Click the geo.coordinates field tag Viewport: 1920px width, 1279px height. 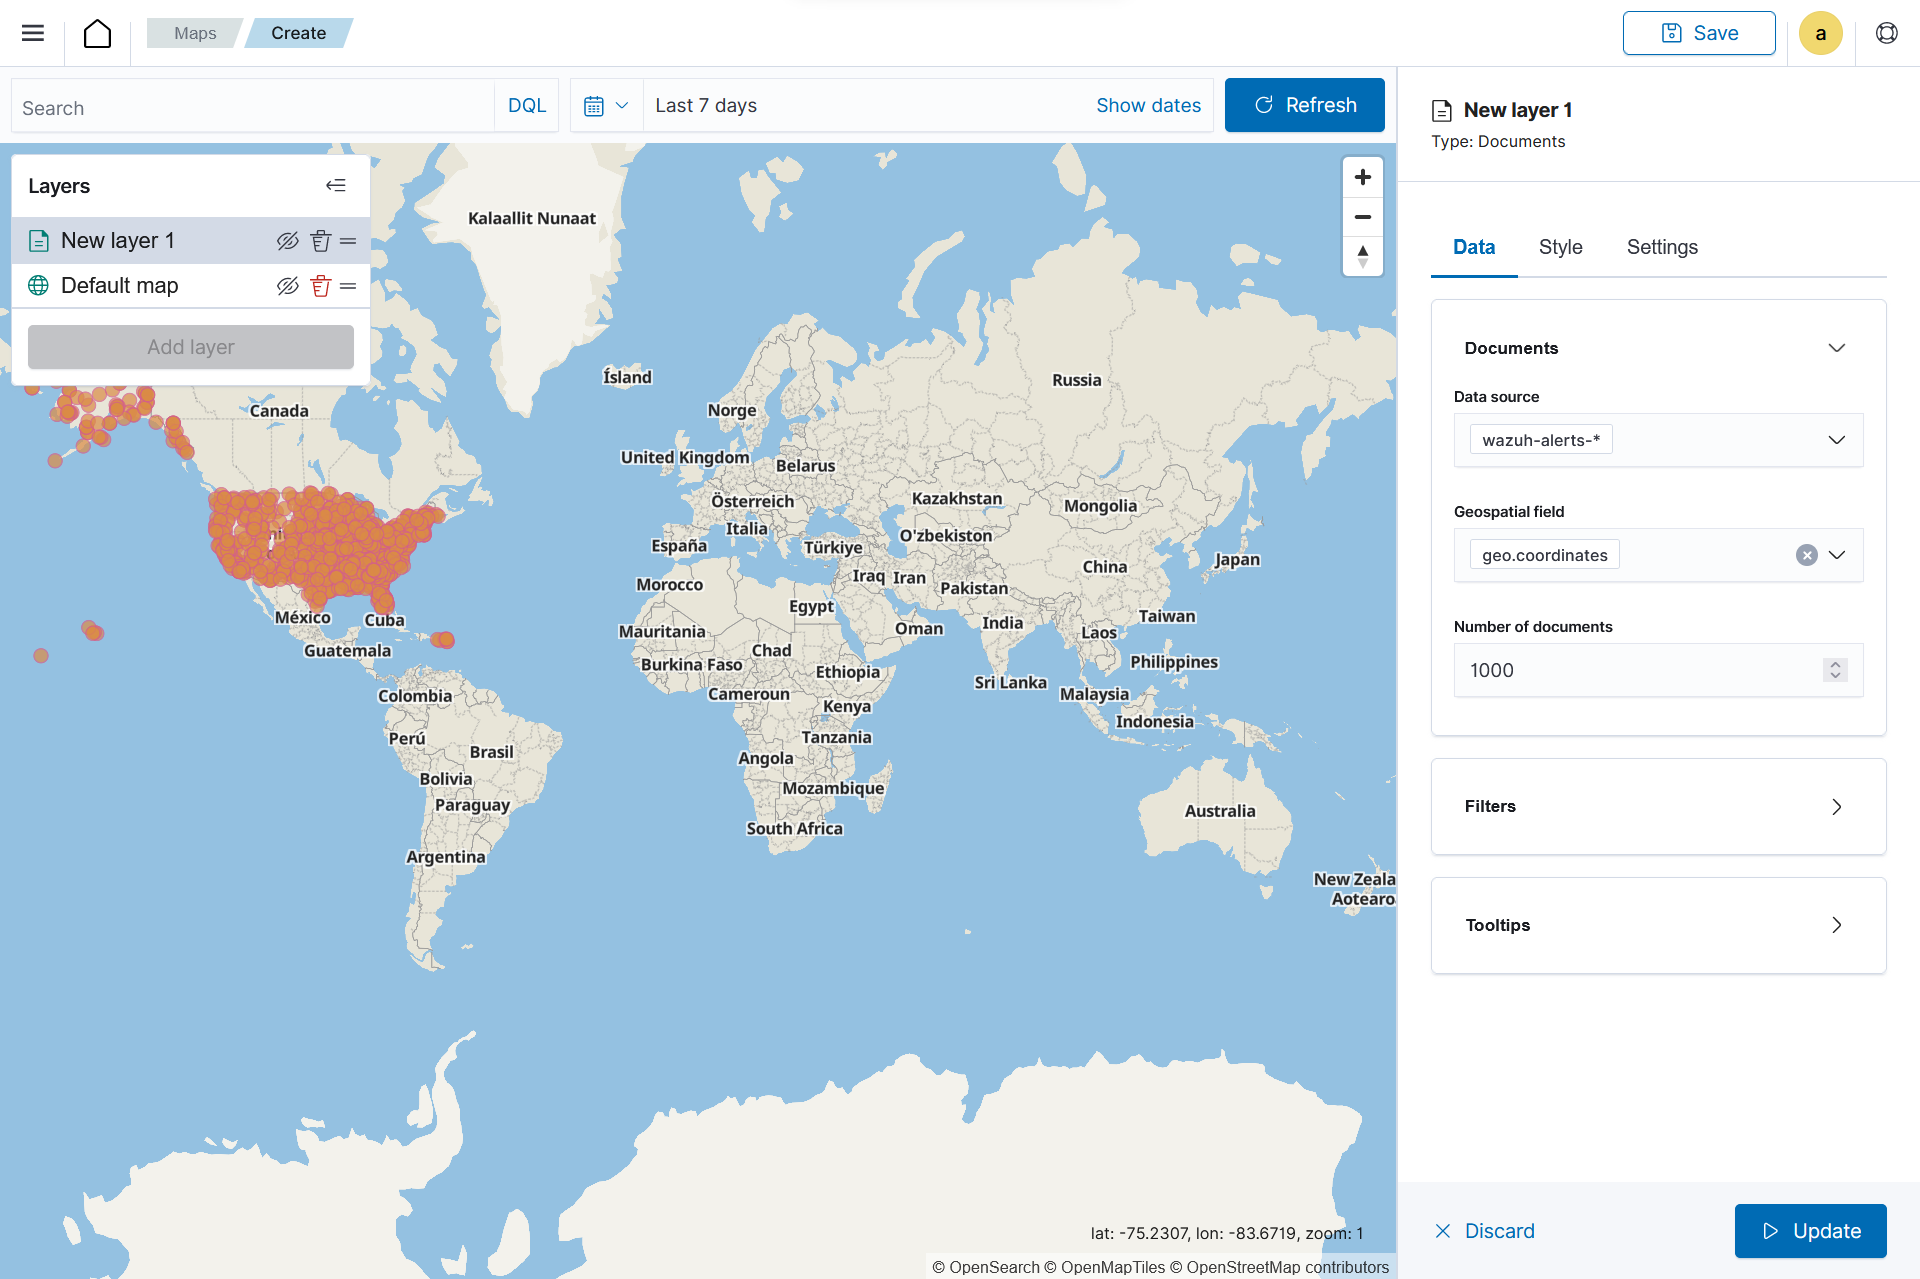click(1544, 555)
